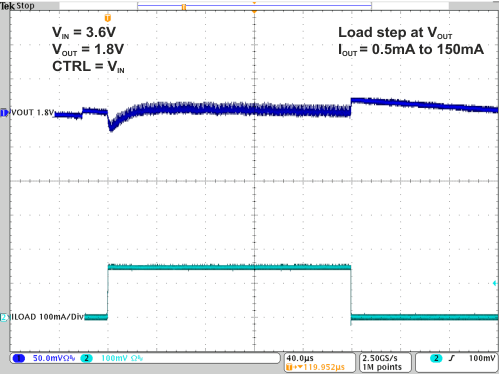Click the trigger source channel 2 badge

(436, 358)
